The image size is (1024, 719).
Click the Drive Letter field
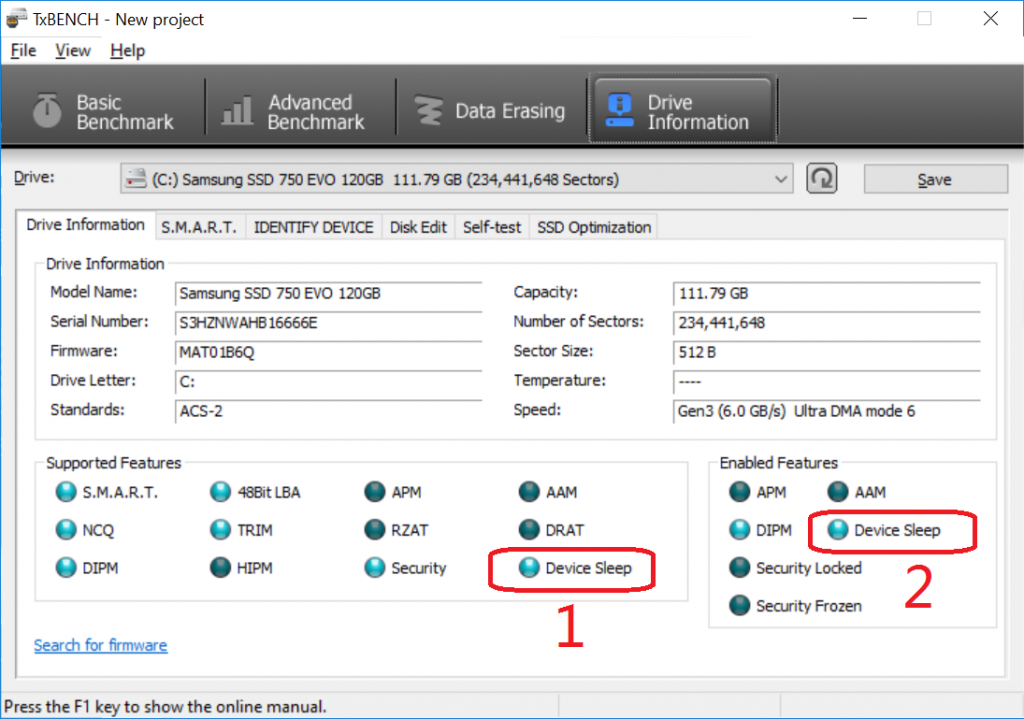[x=328, y=381]
